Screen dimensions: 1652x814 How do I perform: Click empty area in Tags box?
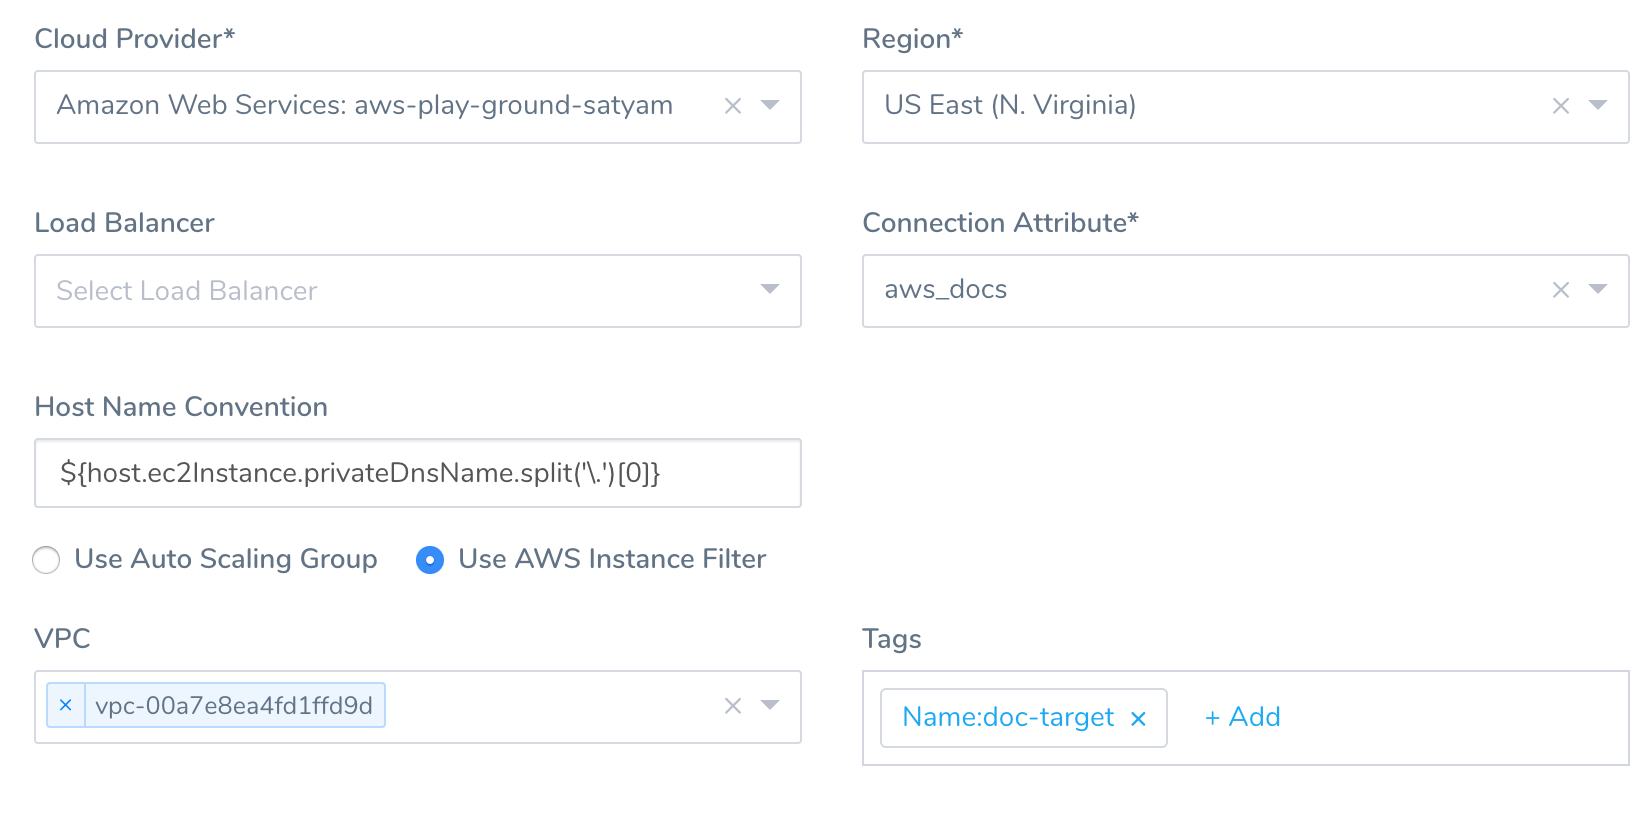point(1450,718)
